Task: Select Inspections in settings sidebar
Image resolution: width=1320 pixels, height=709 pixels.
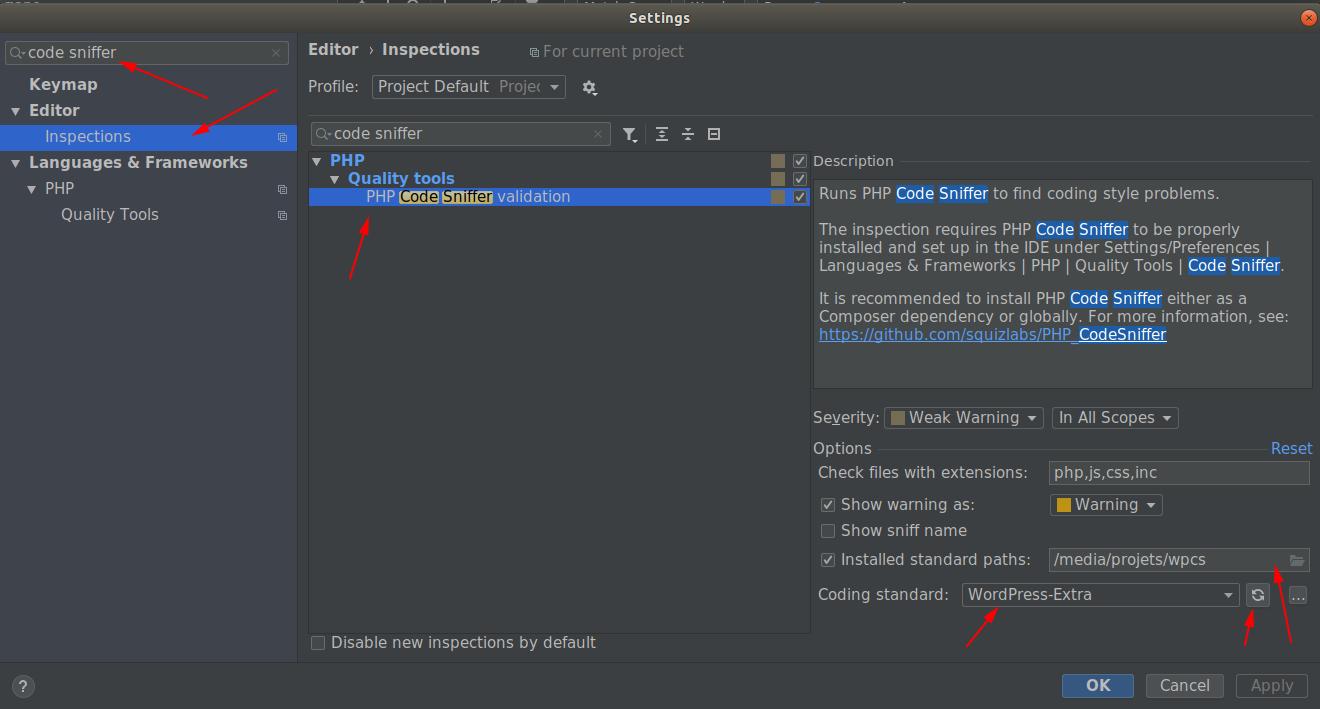Action: click(x=148, y=137)
